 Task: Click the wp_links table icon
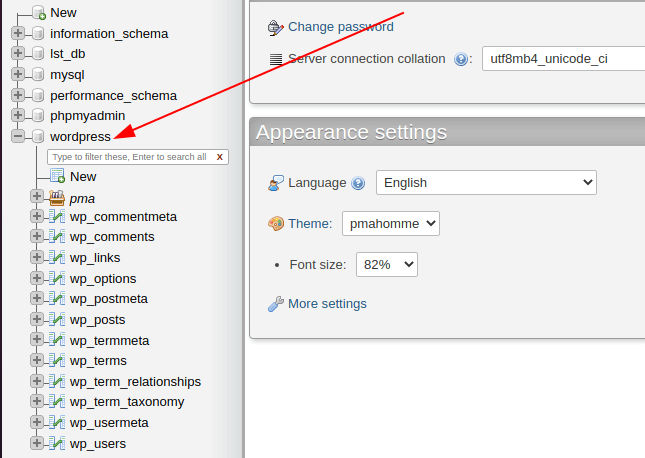point(57,257)
